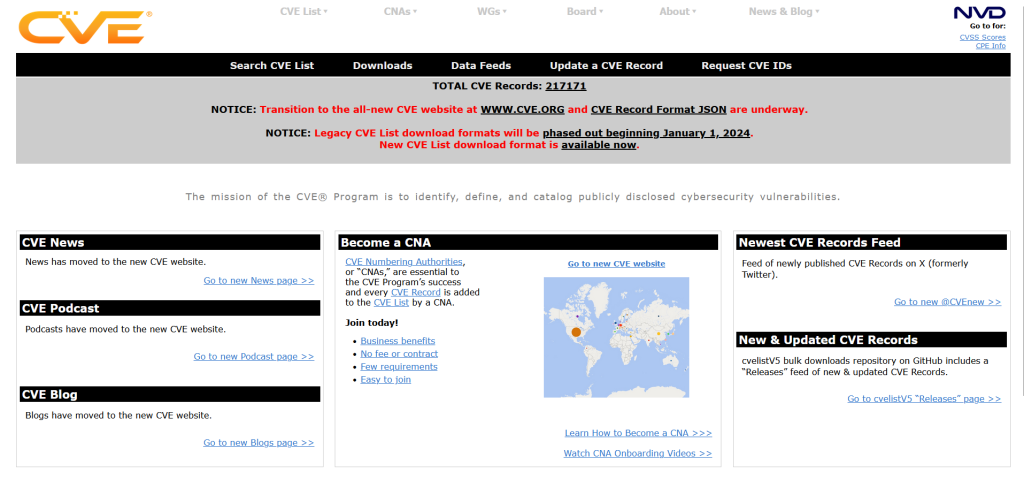
Task: Go to new Blogs page
Action: [x=259, y=443]
